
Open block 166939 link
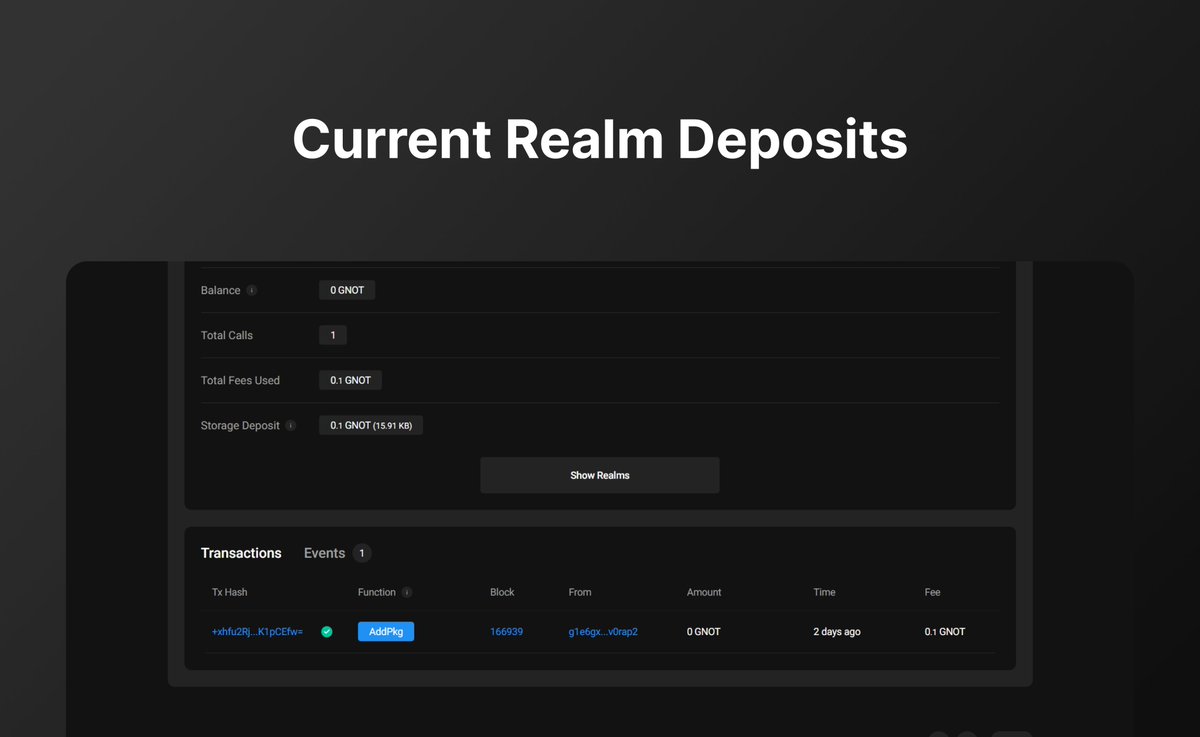(506, 632)
